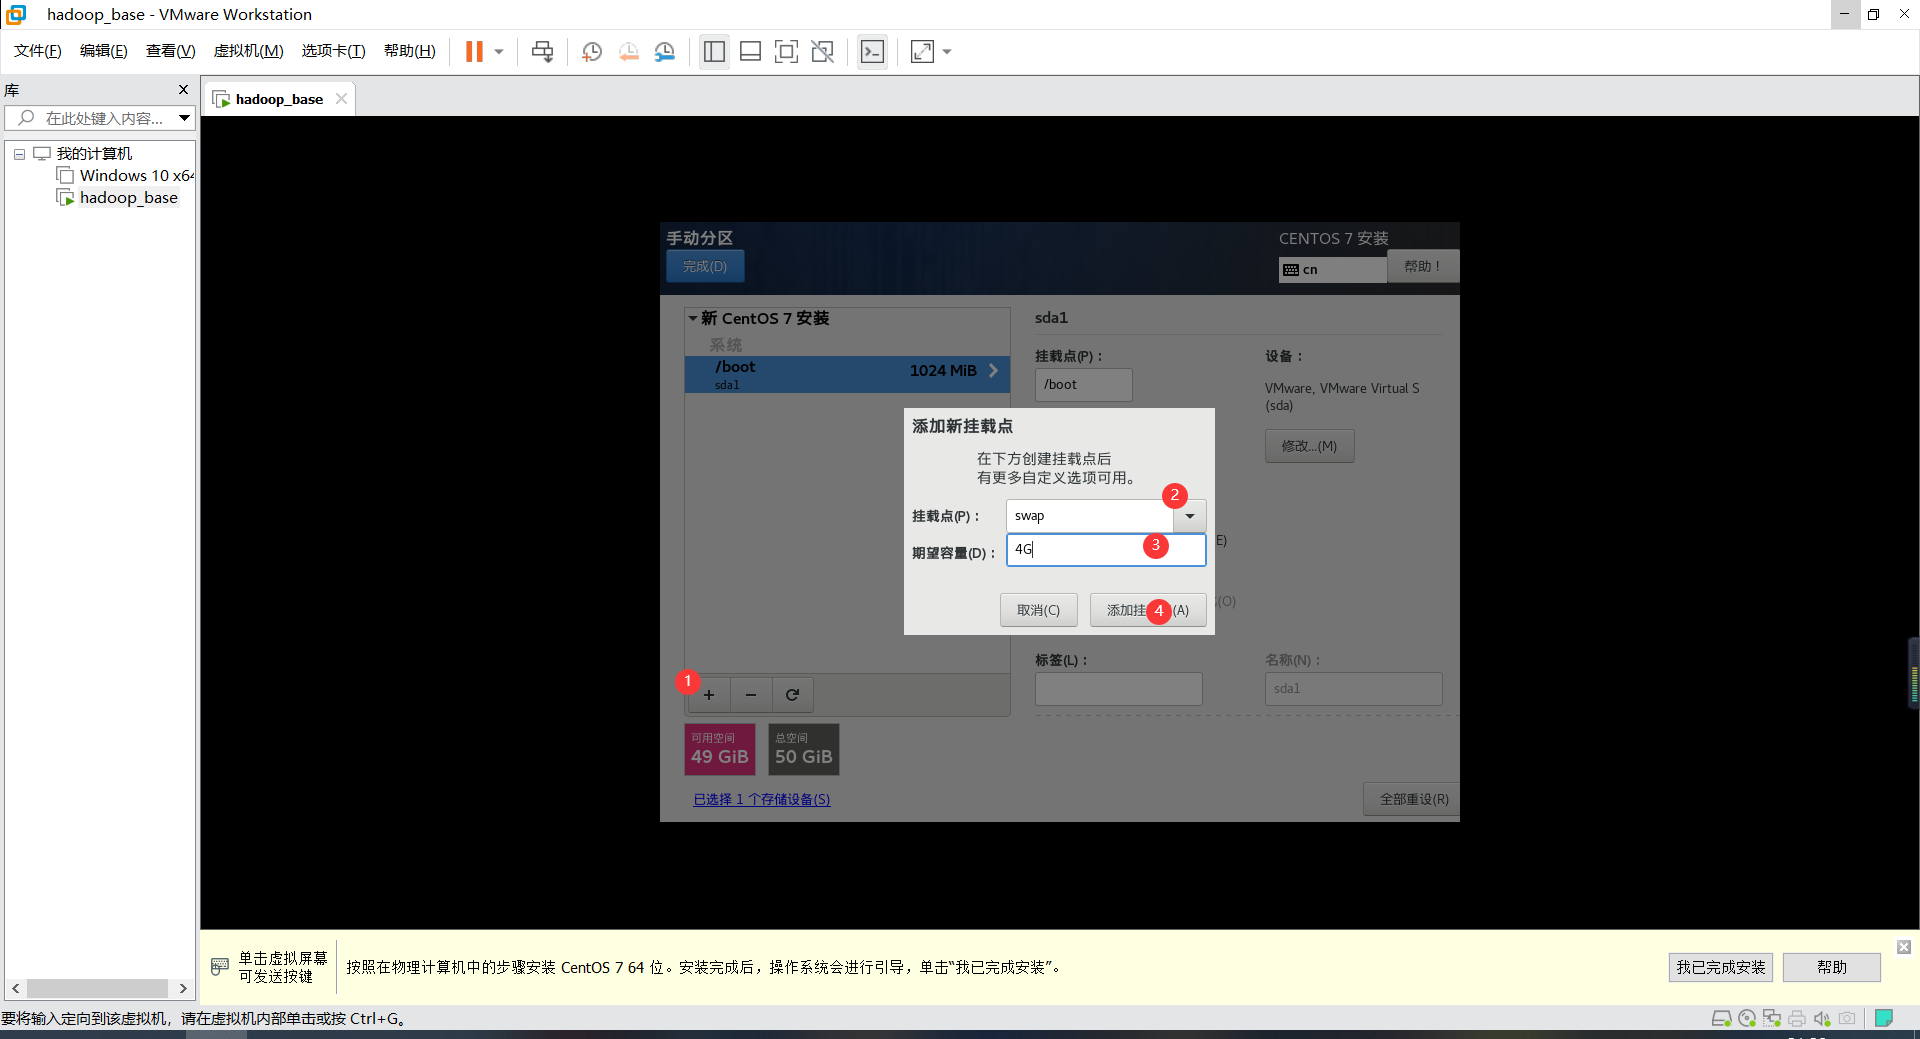Collapse the 新 CentOS 7 安装 section
This screenshot has height=1039, width=1920.
click(x=692, y=318)
